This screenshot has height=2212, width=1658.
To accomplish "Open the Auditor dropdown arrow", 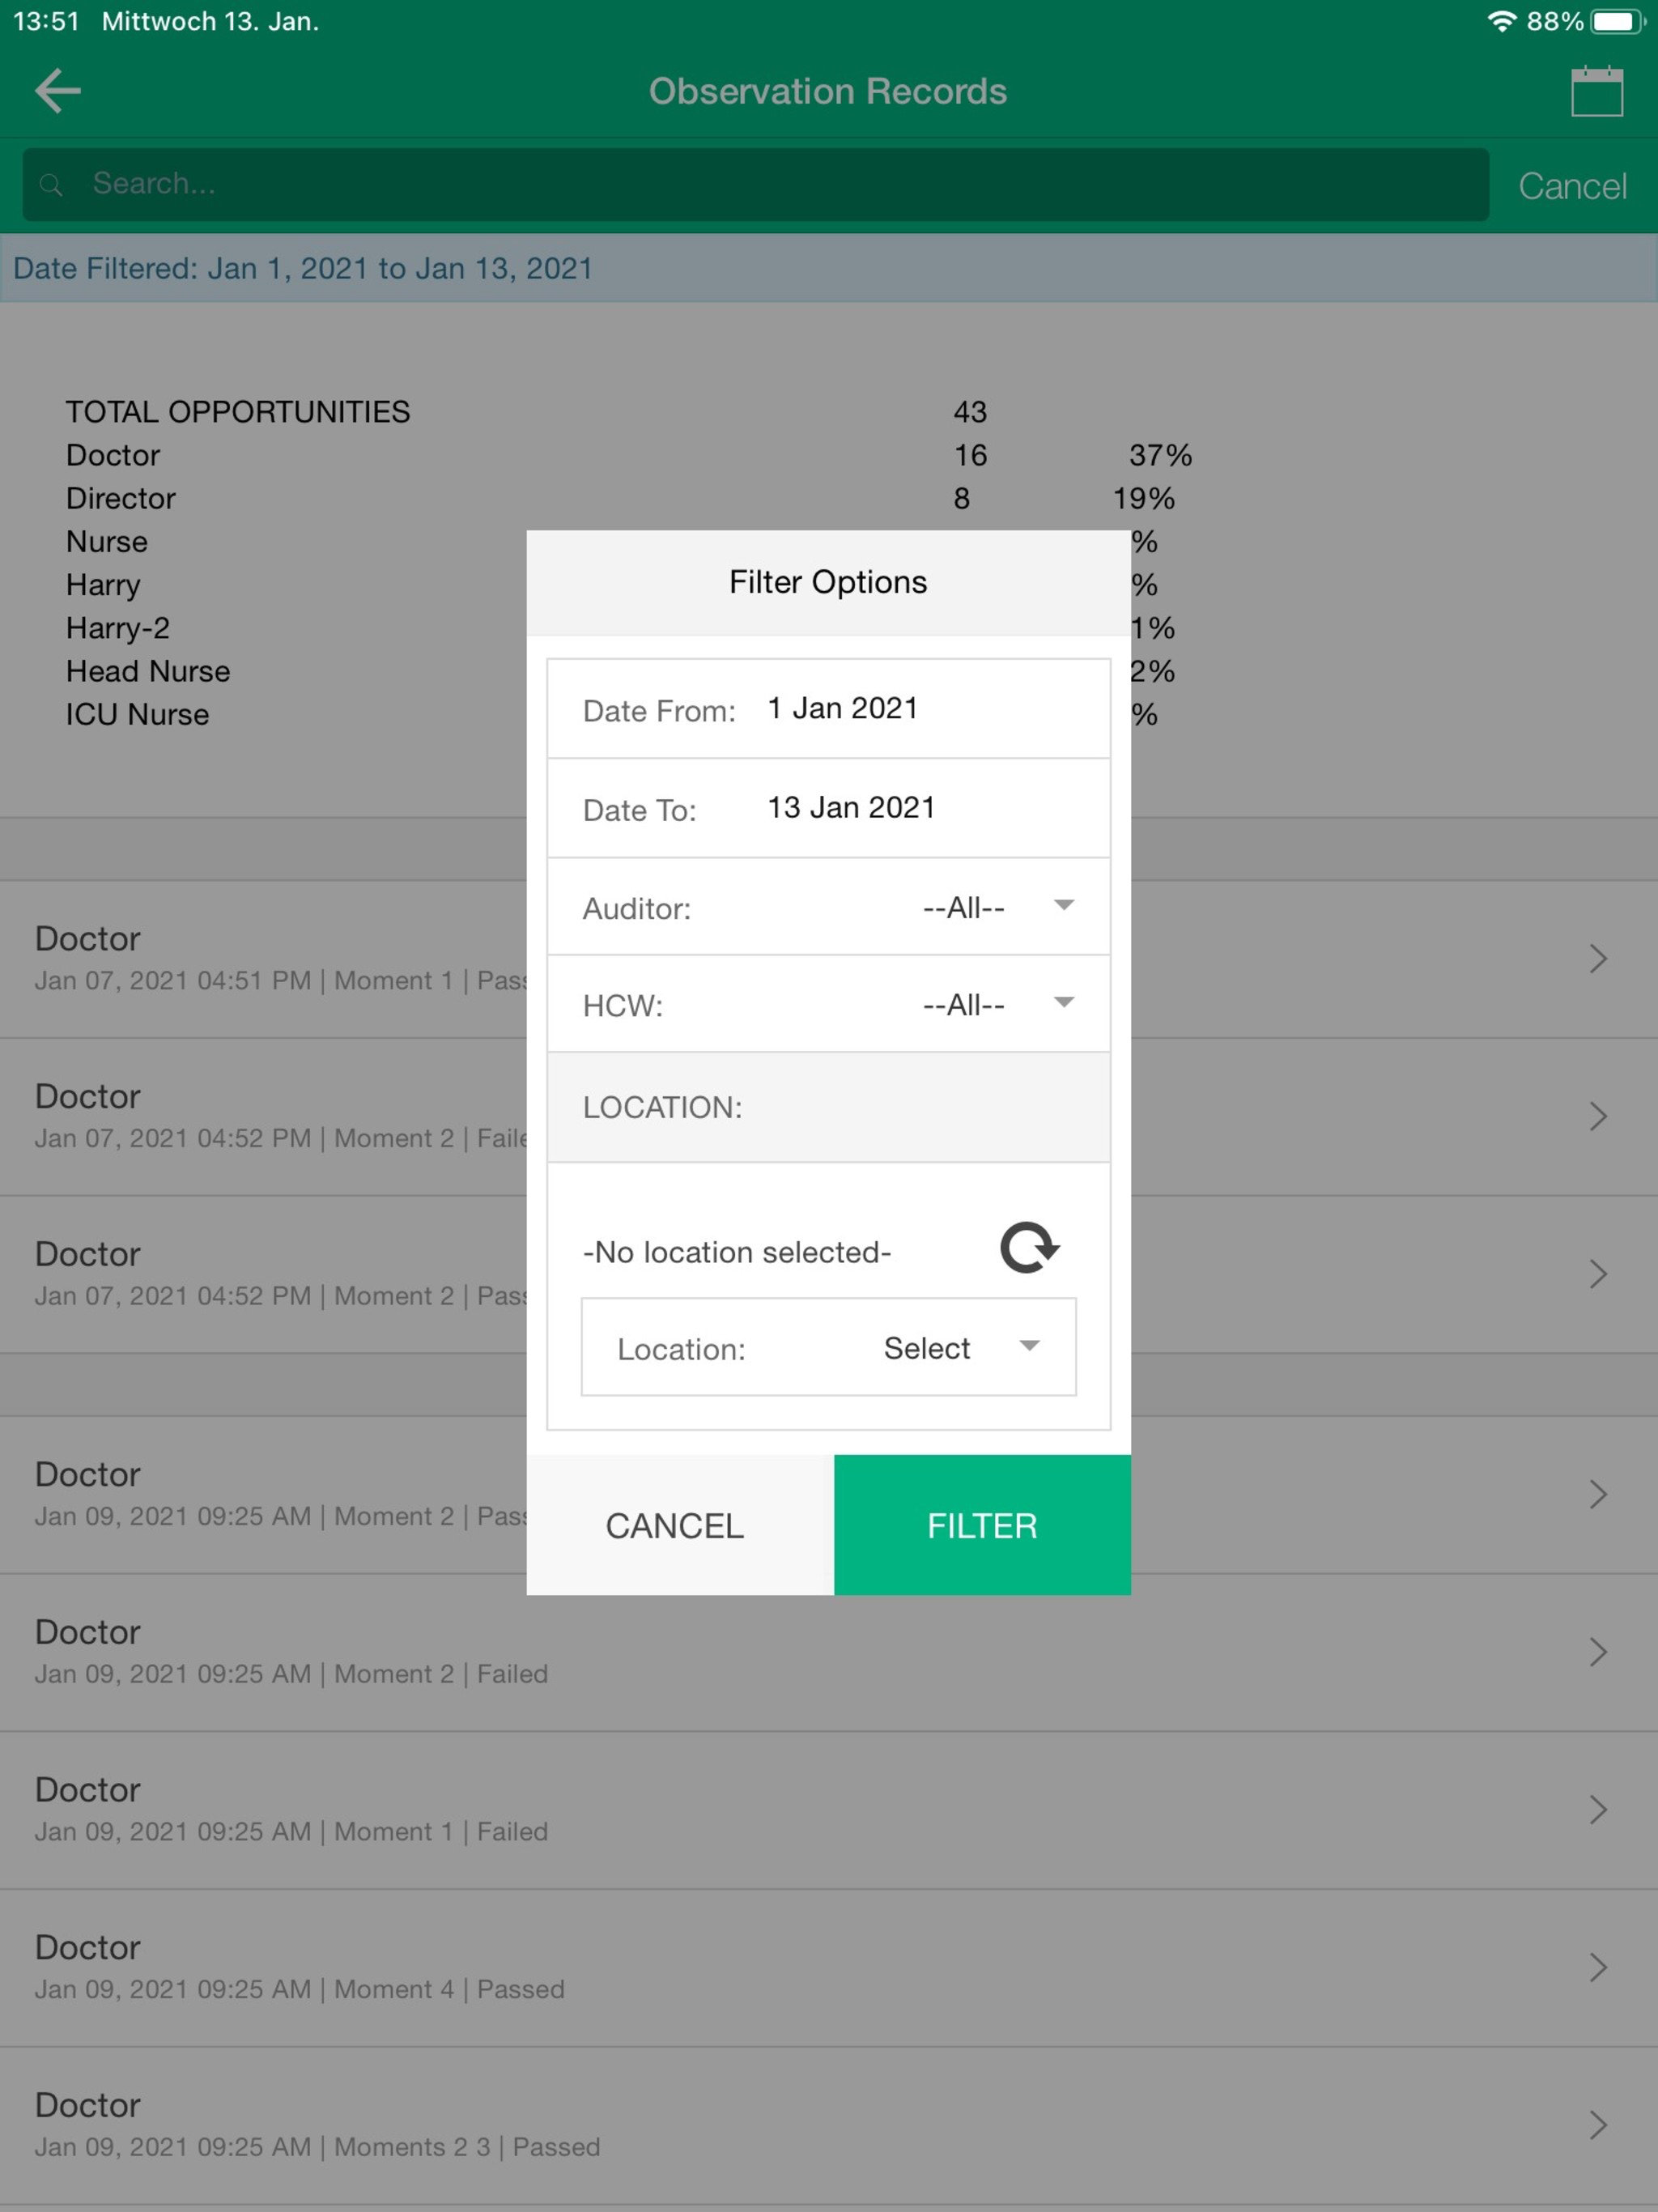I will click(1063, 906).
